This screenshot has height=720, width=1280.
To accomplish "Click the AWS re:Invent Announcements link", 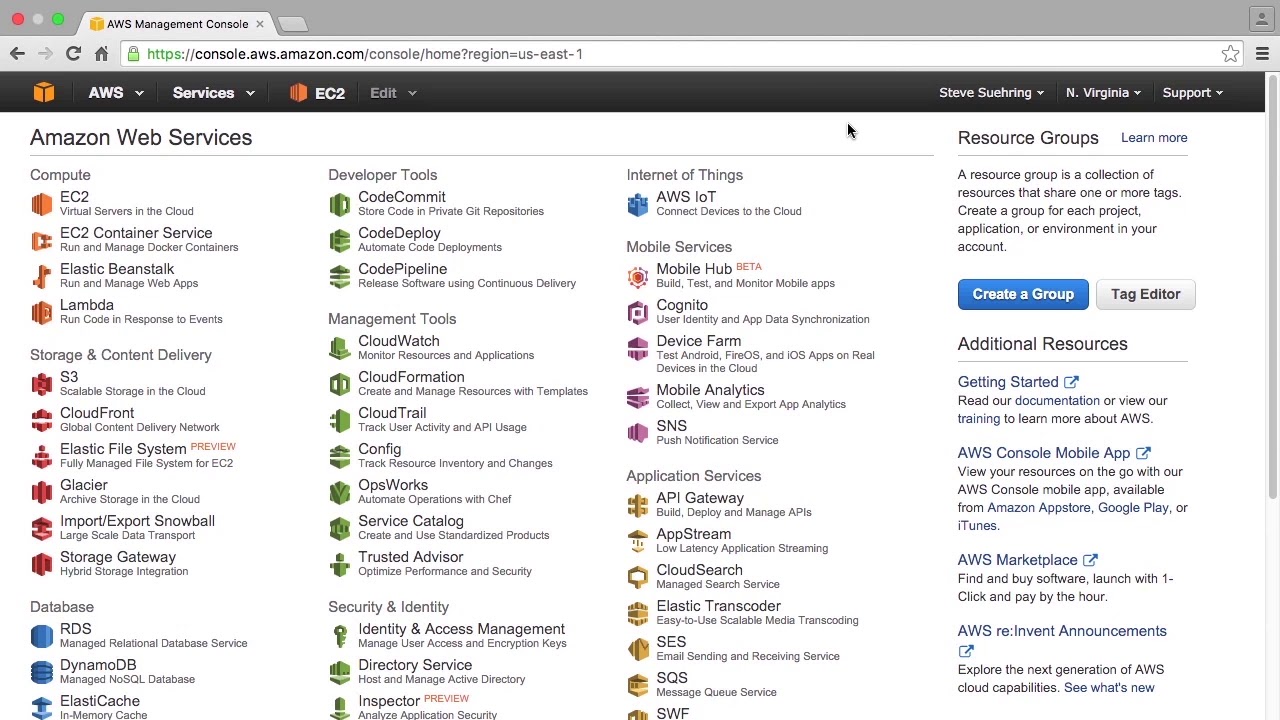I will (1062, 631).
